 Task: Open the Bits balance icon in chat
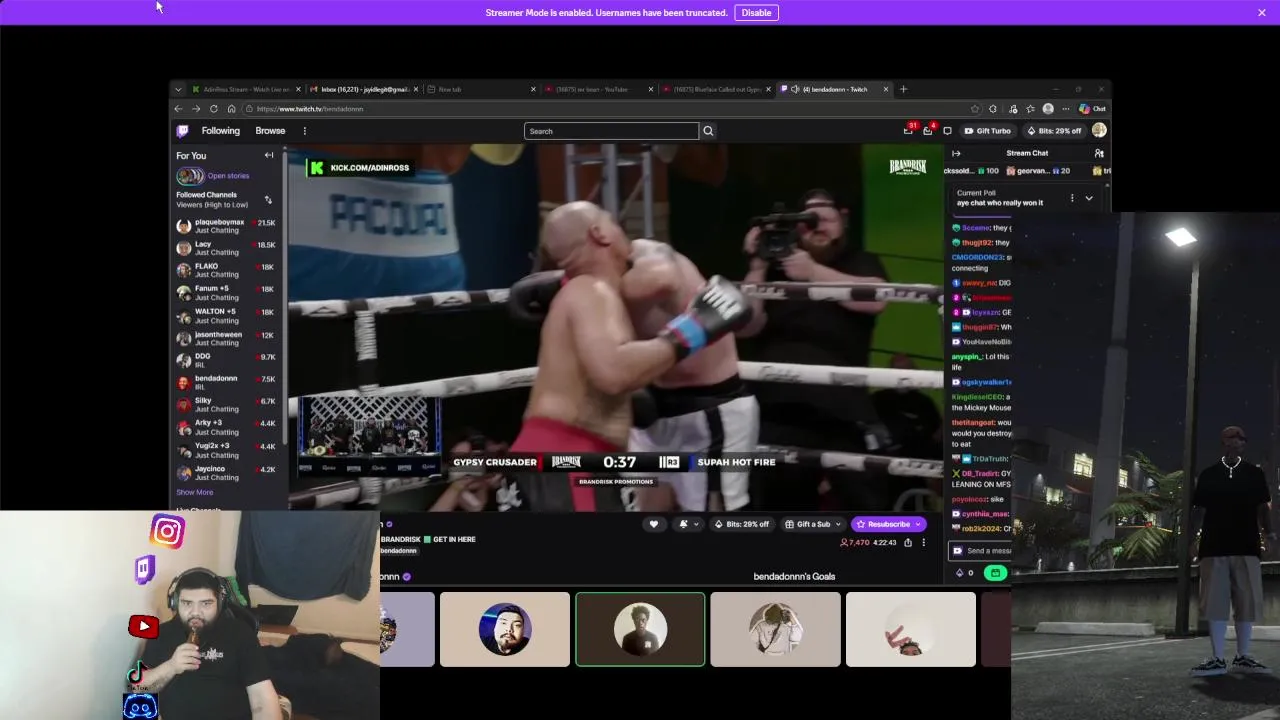[x=964, y=573]
